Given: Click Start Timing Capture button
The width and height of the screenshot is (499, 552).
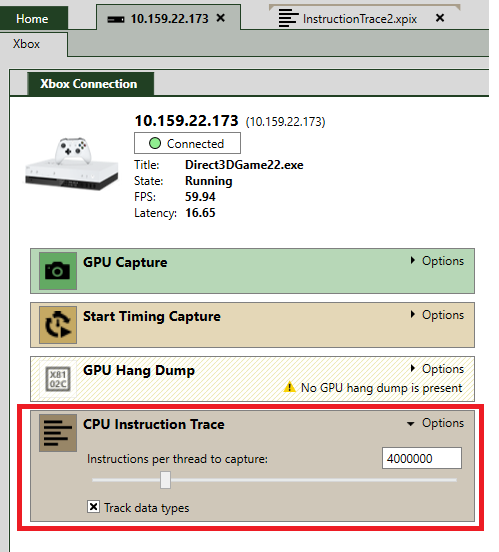Looking at the screenshot, I should coord(252,325).
